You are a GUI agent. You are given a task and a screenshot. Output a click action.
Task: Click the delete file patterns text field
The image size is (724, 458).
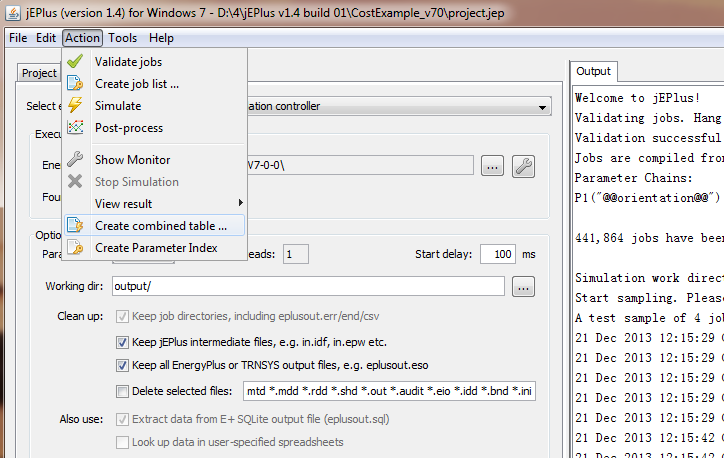tap(389, 391)
